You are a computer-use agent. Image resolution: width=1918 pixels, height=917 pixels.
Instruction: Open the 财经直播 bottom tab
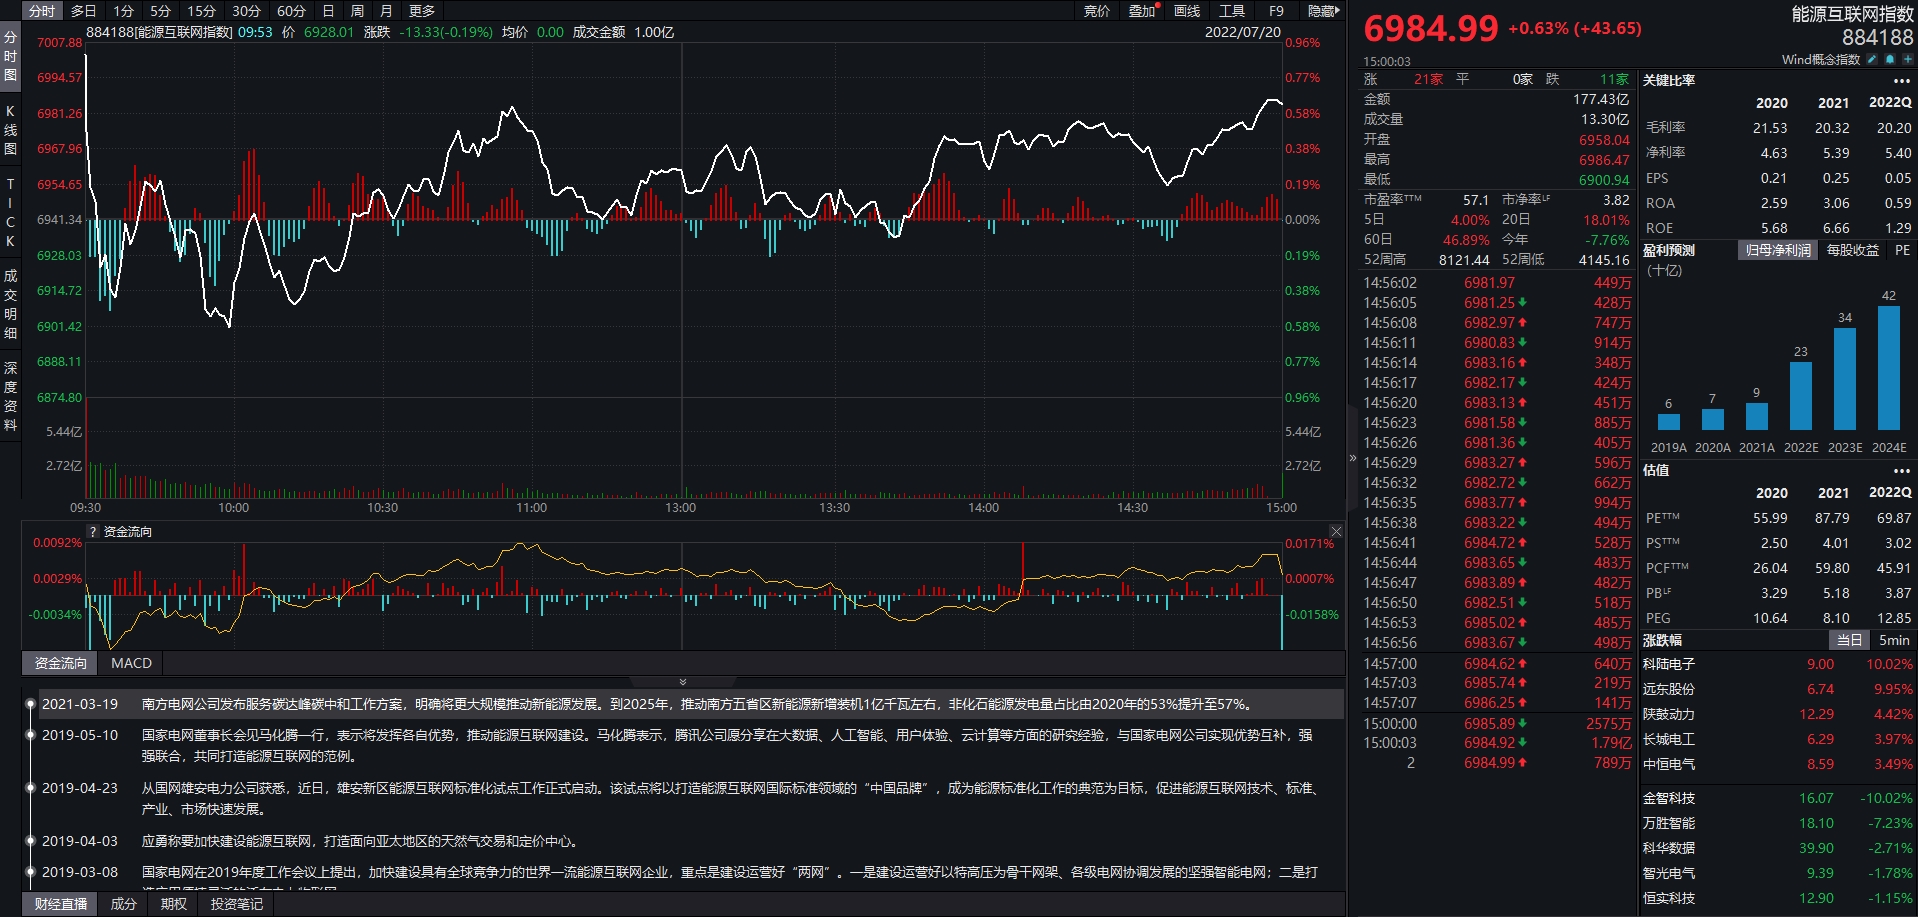61,904
